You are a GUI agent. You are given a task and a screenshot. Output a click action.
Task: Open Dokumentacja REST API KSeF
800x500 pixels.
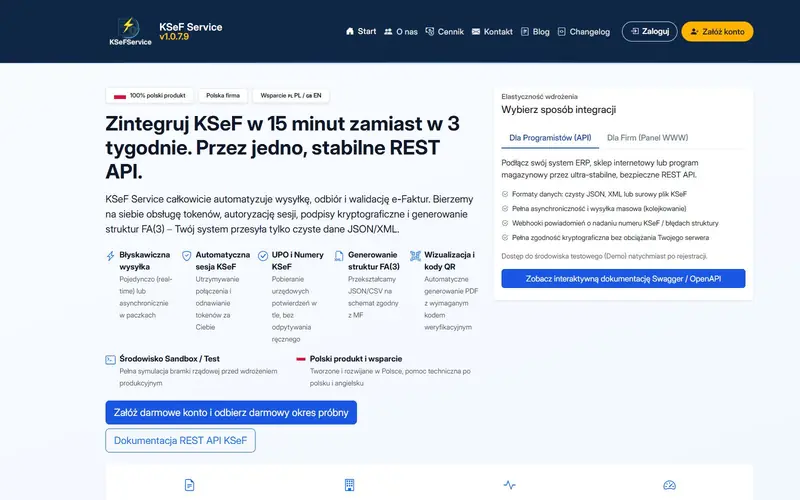coord(180,440)
